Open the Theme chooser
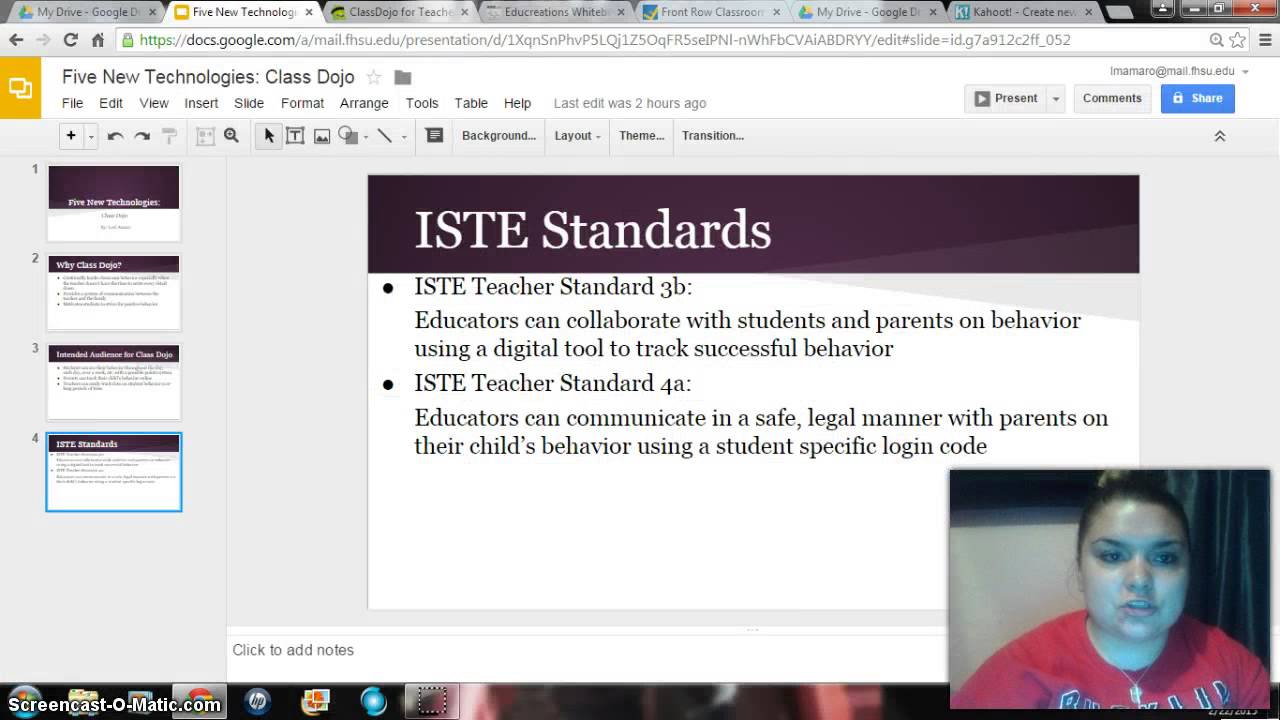 (641, 136)
